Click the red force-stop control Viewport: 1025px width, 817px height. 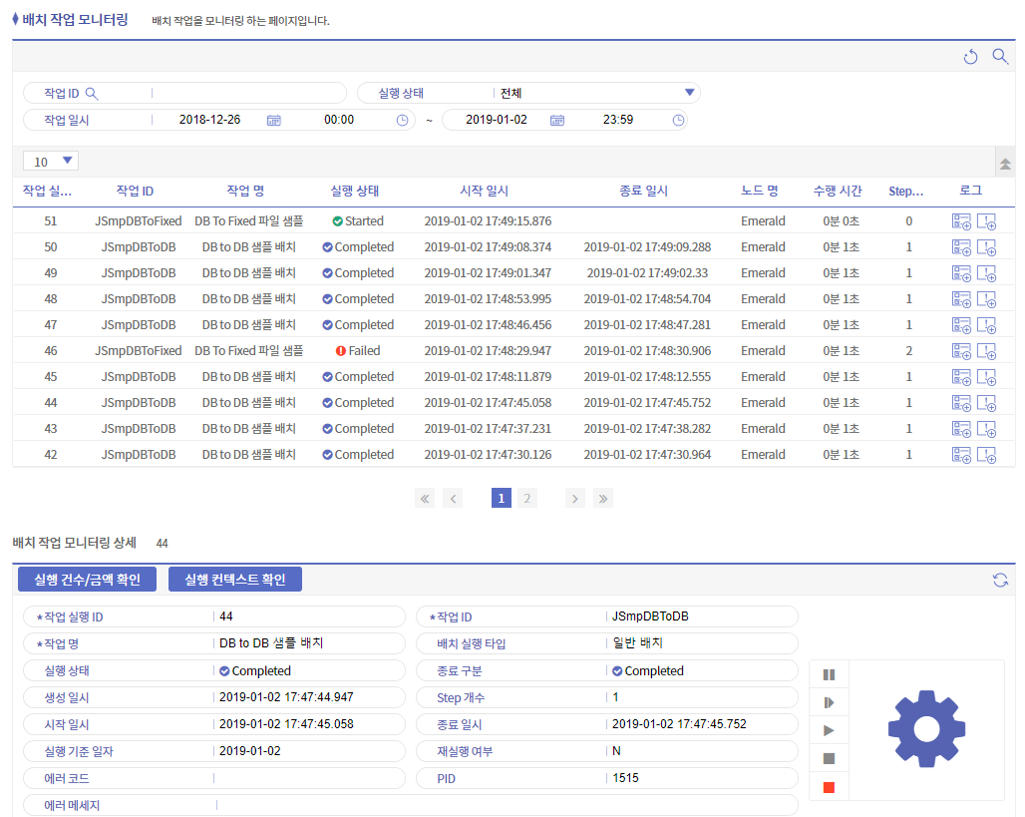[x=829, y=787]
